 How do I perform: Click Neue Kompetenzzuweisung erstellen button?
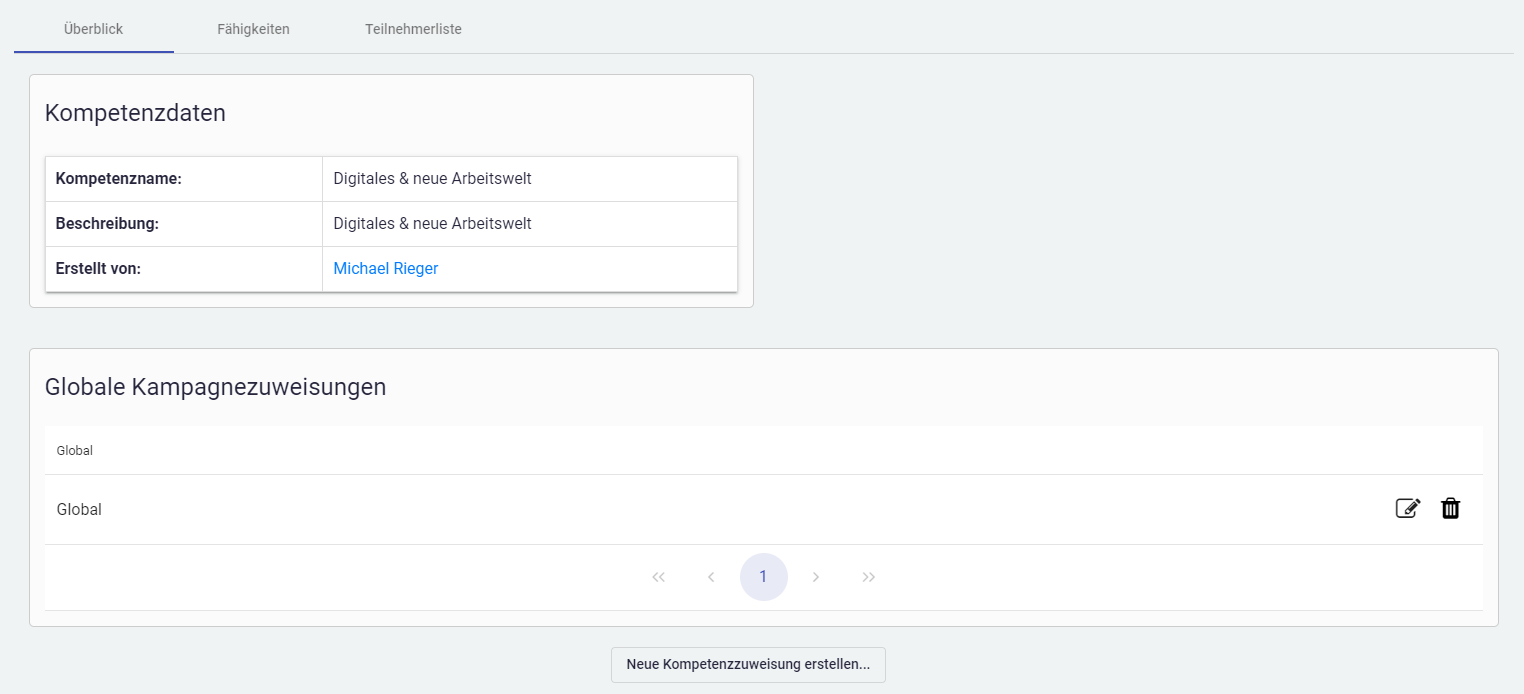[748, 664]
